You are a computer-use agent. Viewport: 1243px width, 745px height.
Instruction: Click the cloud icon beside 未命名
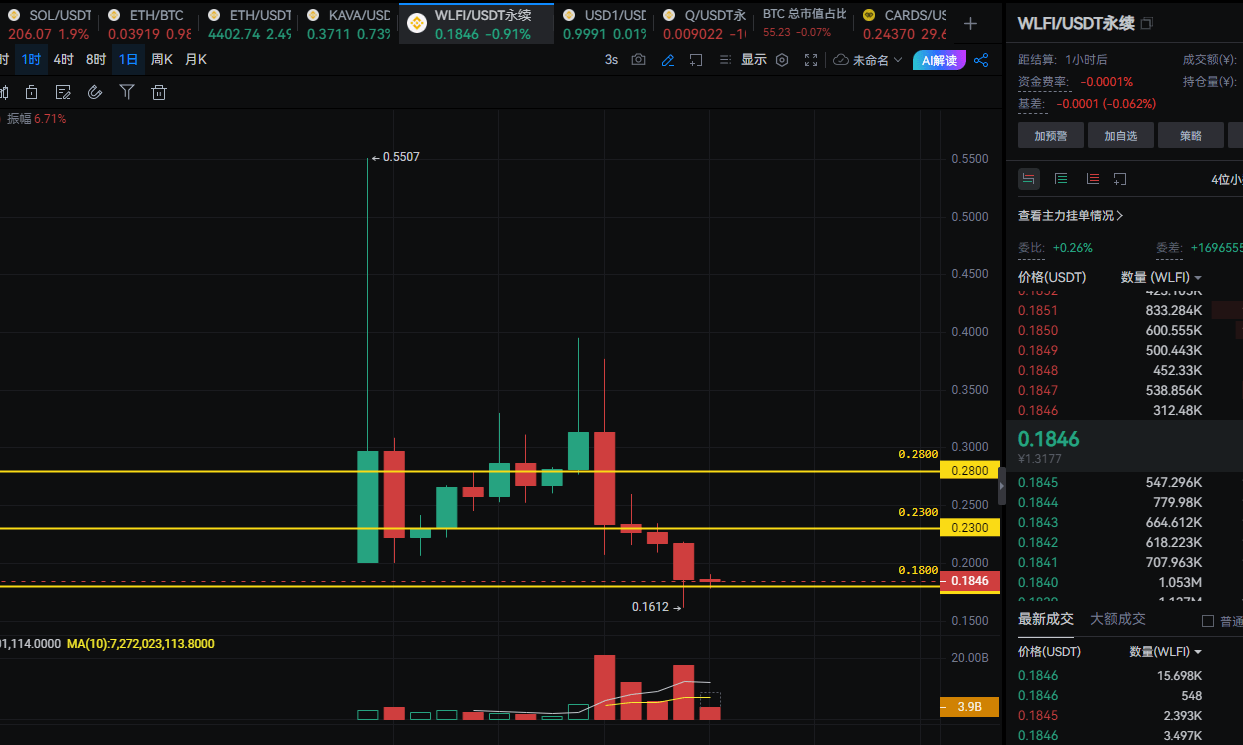pyautogui.click(x=841, y=60)
